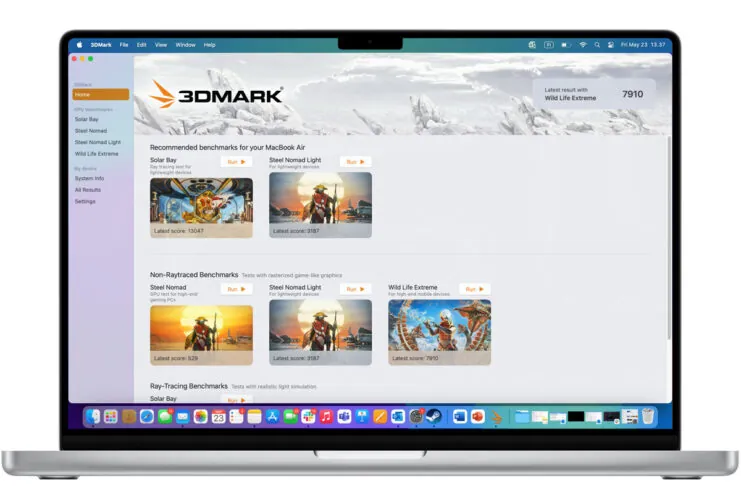Open Music app in the Dock
The image size is (741, 486).
click(326, 417)
